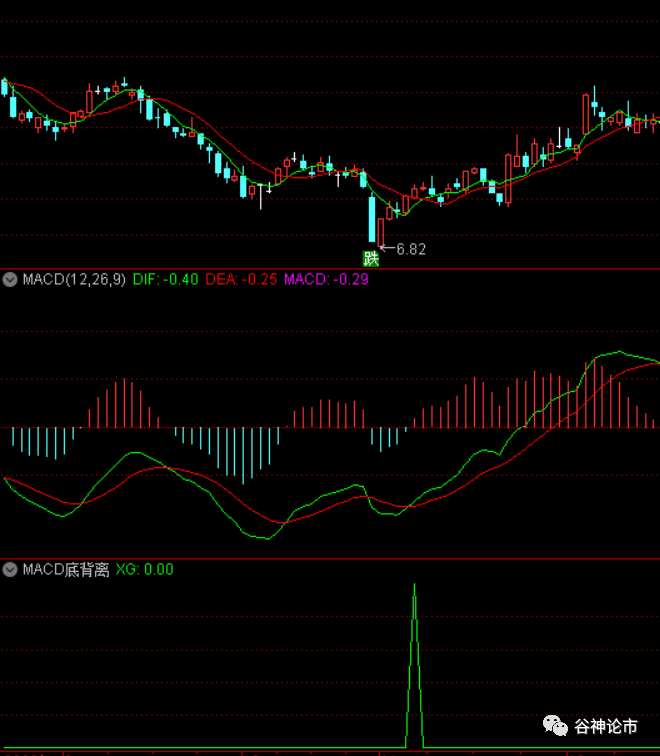
Task: Click the tallest red MACD histogram bar
Action: [596, 393]
